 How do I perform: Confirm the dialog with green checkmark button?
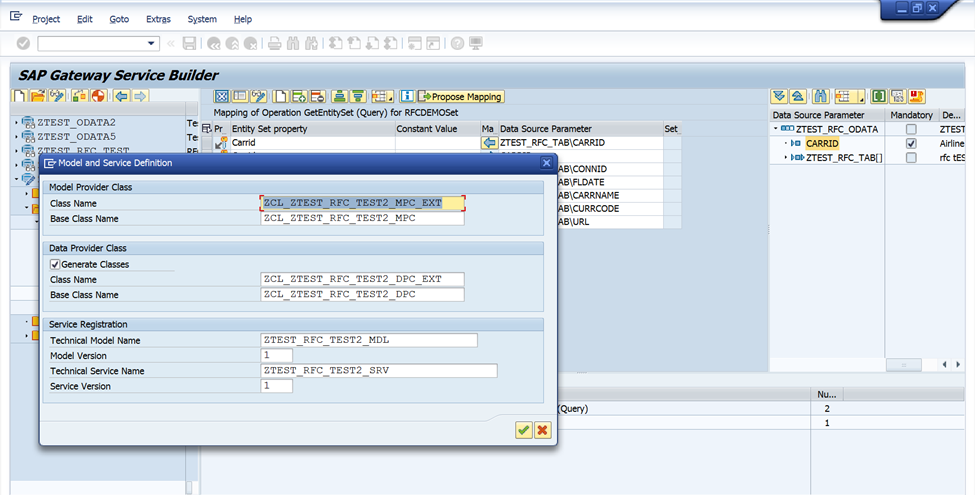pyautogui.click(x=524, y=430)
